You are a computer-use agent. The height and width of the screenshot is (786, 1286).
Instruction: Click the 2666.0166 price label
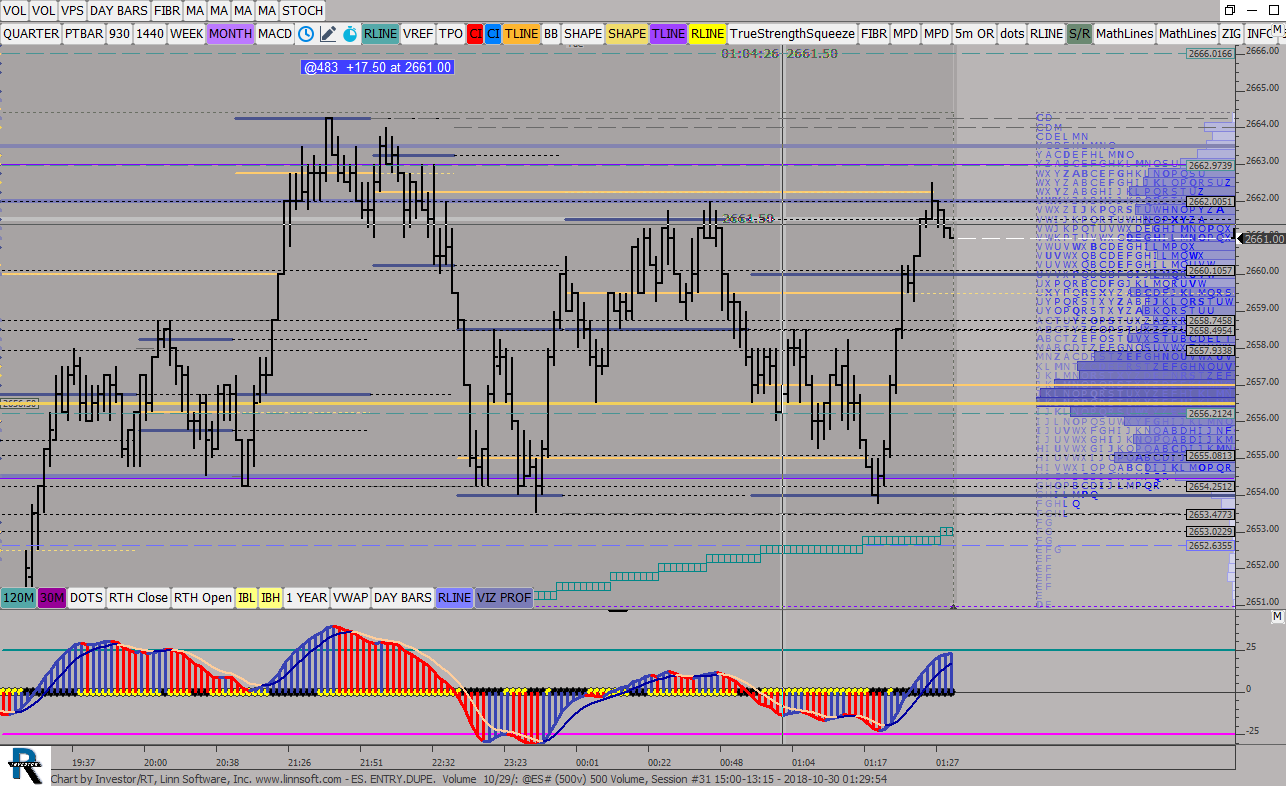(1211, 54)
